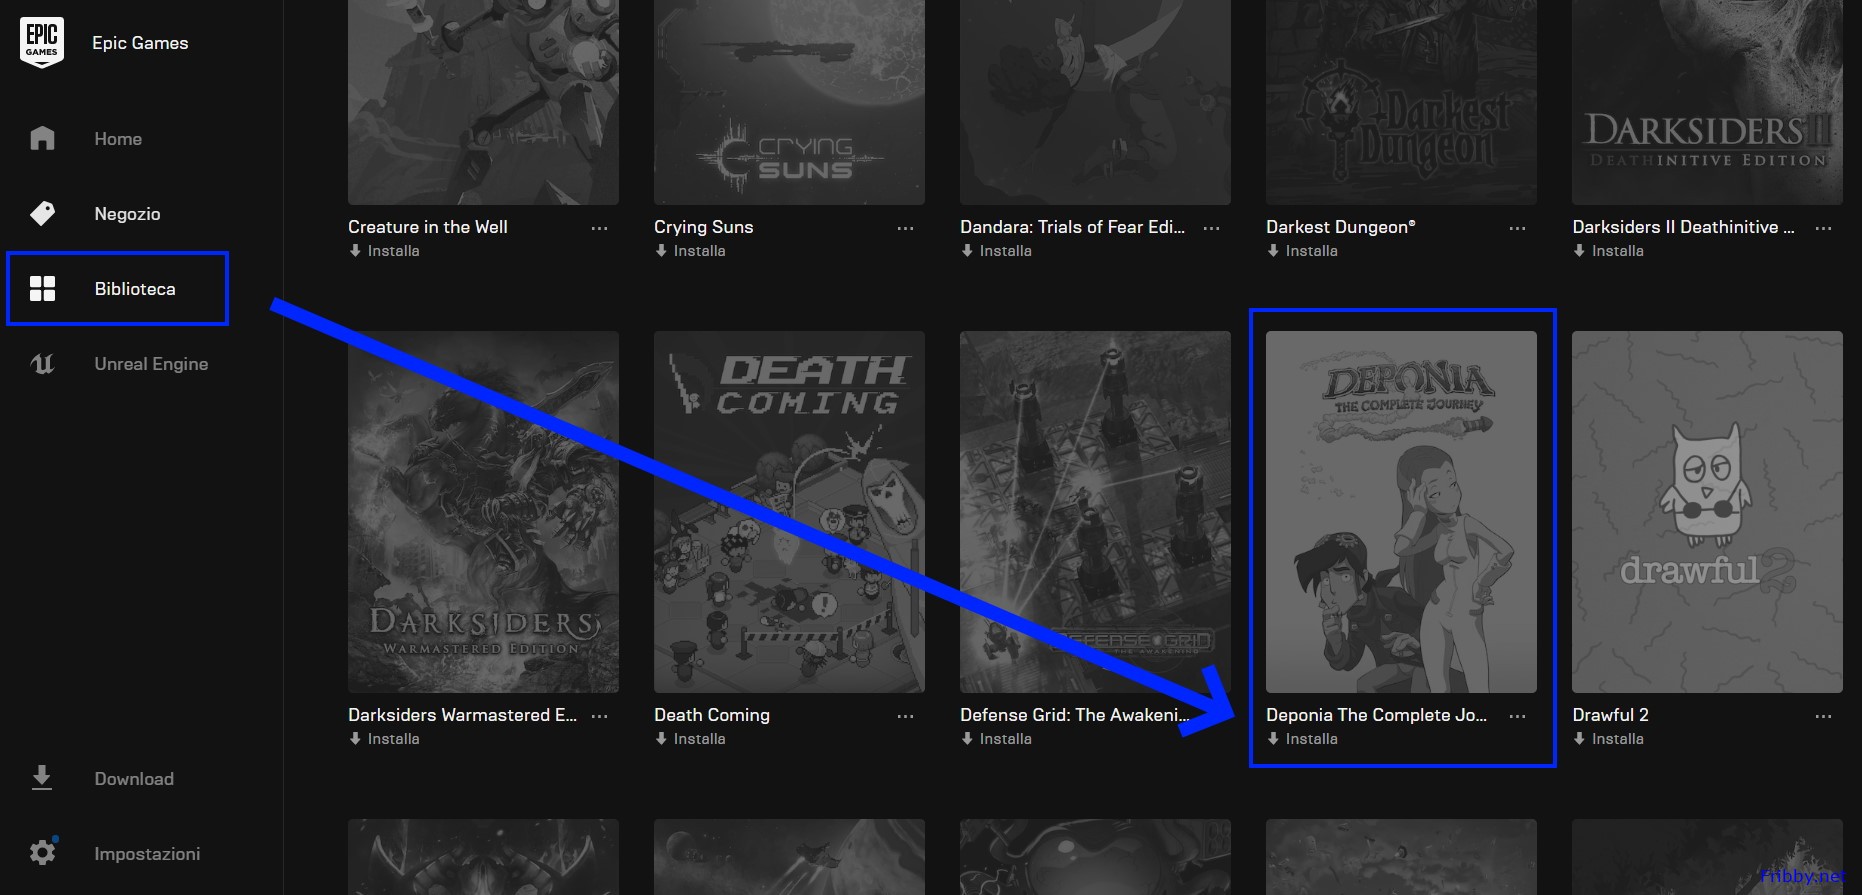Screen dimensions: 1862x895
Task: Click the Drawful 2 title text
Action: point(1610,715)
